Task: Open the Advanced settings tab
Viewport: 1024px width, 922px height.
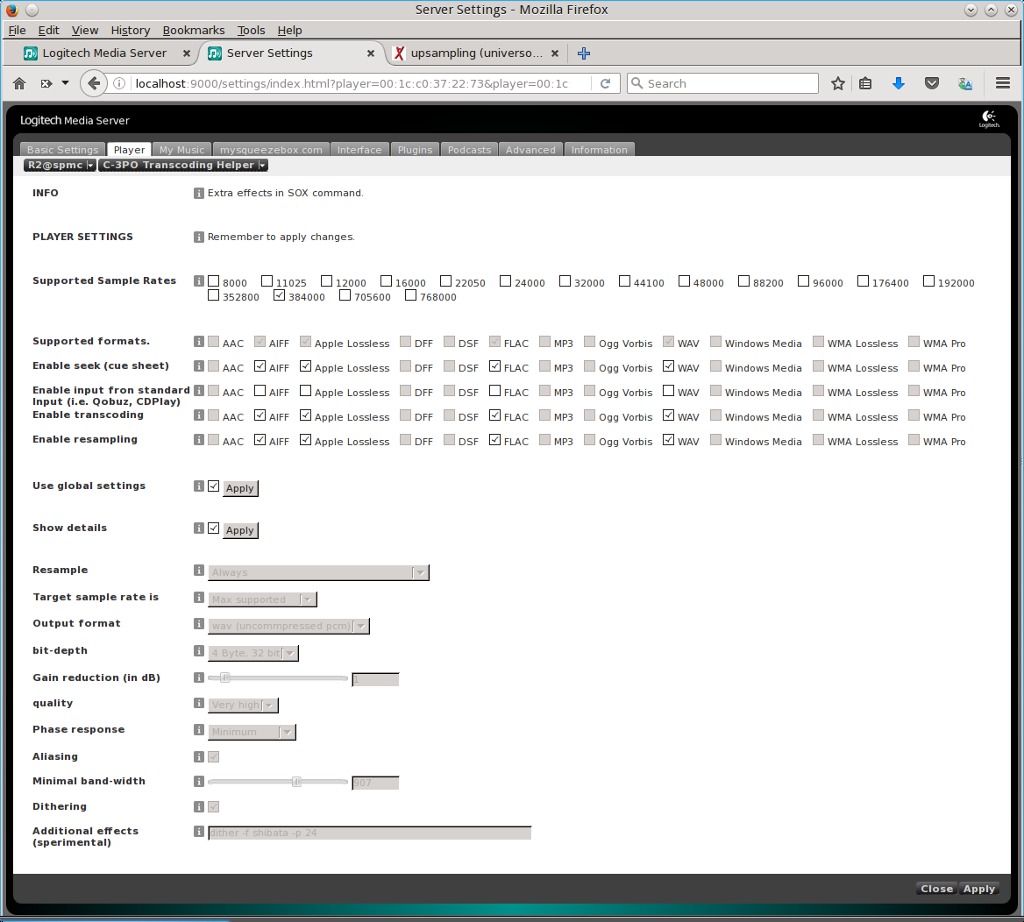Action: pyautogui.click(x=530, y=150)
